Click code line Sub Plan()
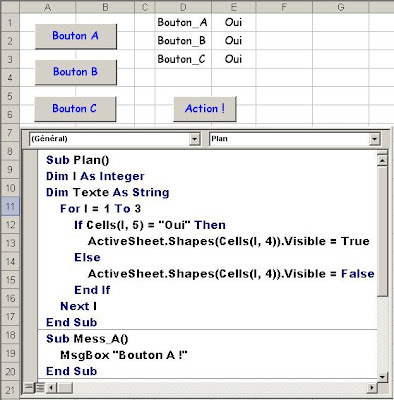 [78, 160]
